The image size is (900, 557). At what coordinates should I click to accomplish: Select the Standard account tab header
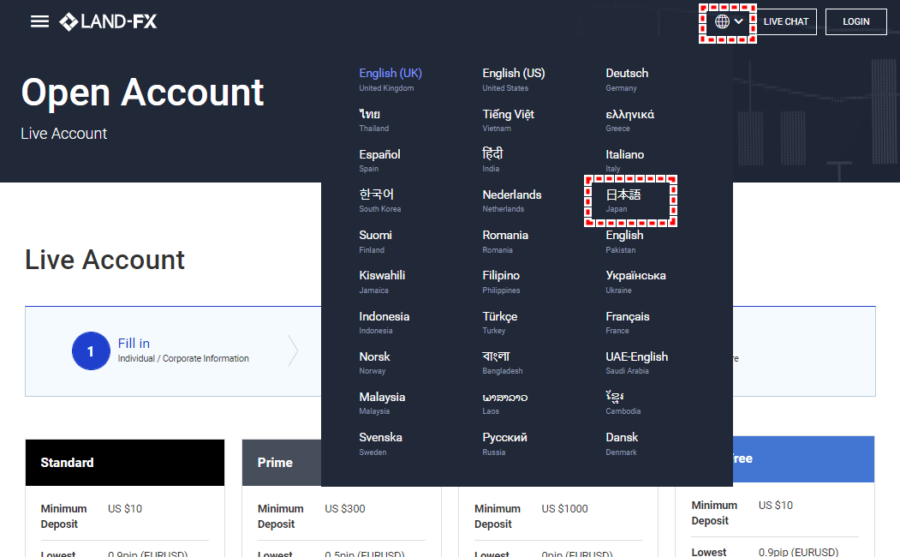click(x=125, y=463)
